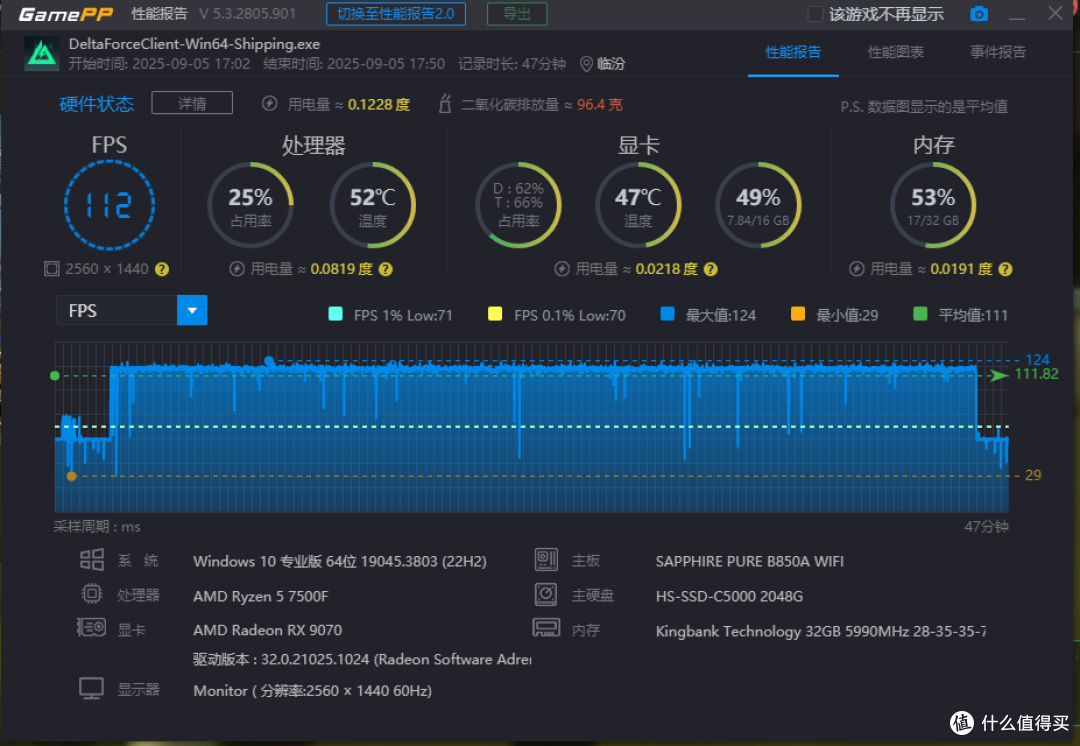The height and width of the screenshot is (746, 1080).
Task: Click the blue maximum point on chart
Action: (269, 361)
